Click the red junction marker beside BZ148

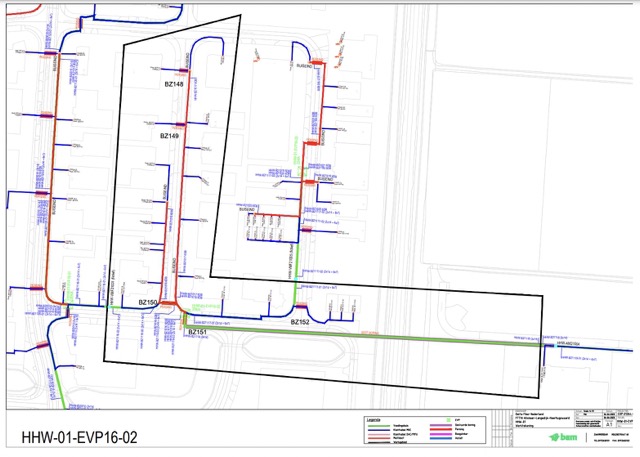182,71
